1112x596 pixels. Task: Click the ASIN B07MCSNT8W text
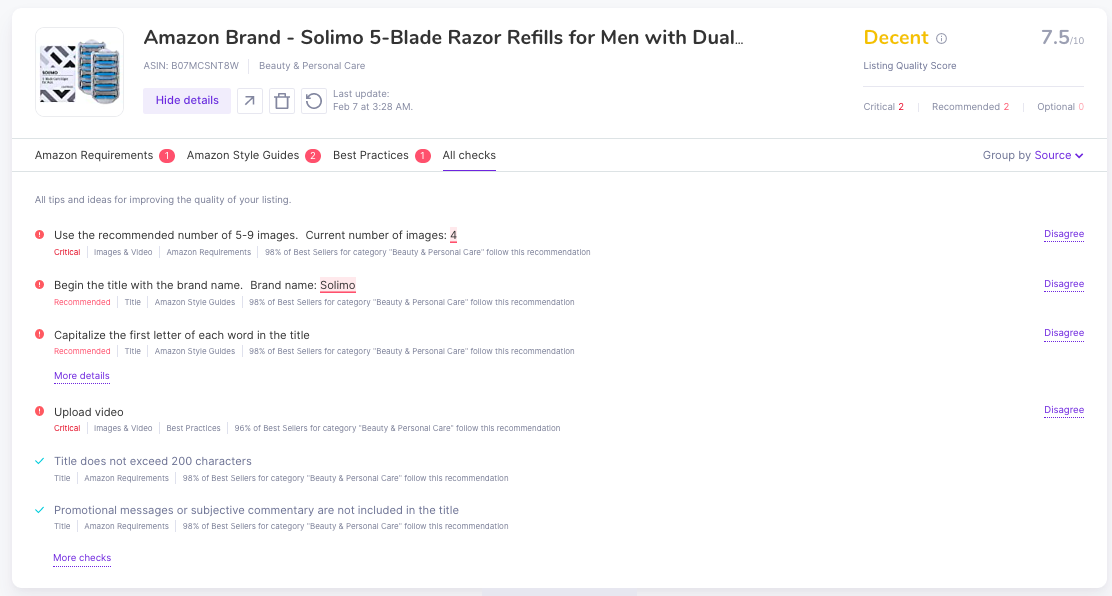click(191, 66)
